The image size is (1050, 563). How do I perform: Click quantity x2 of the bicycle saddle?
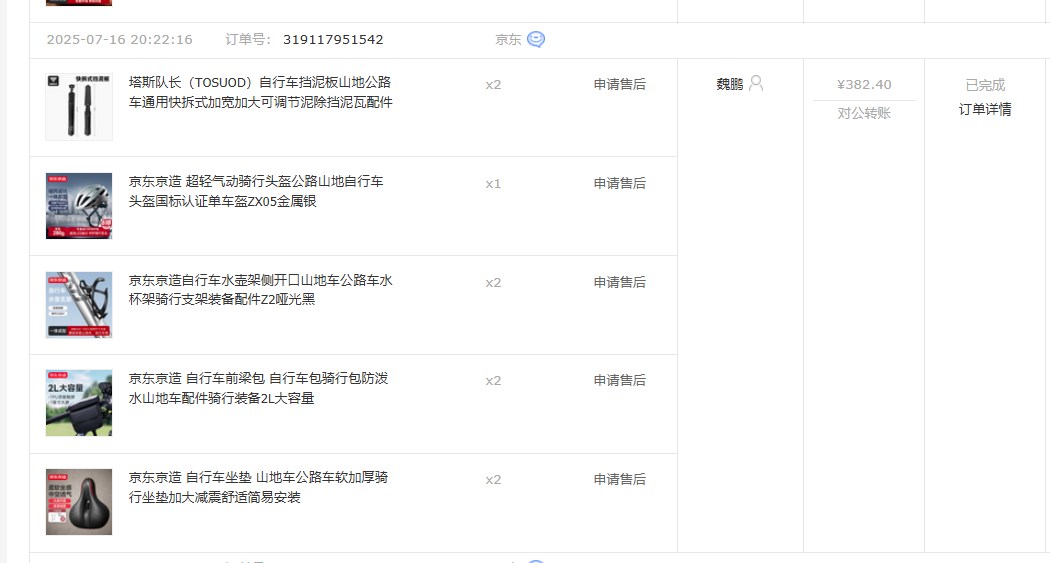point(493,480)
